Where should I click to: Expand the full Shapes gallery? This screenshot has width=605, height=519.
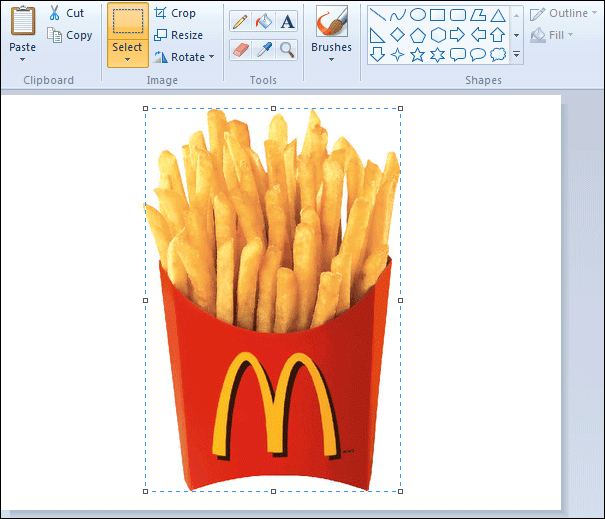[x=516, y=55]
